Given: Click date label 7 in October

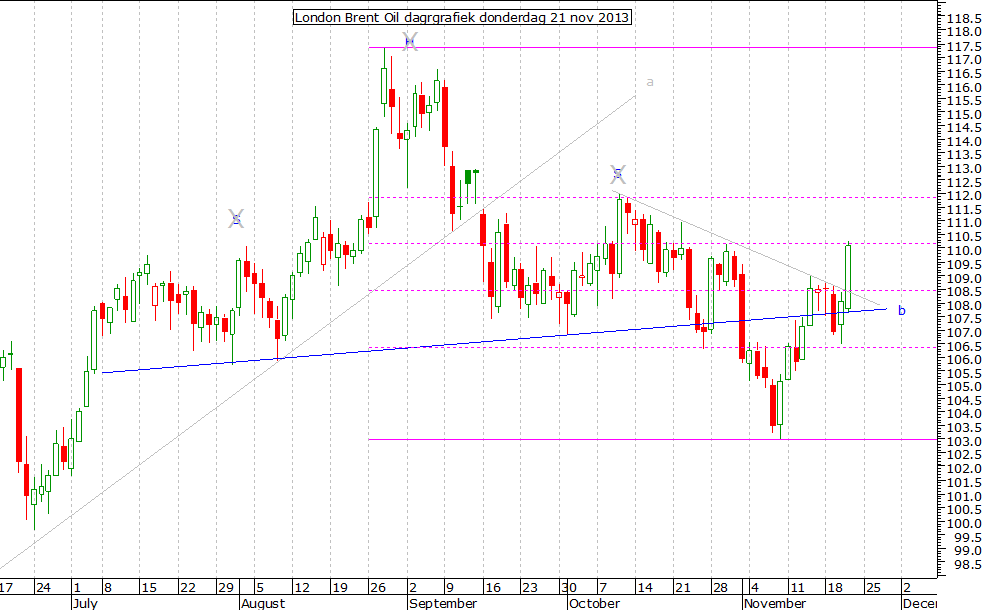Looking at the screenshot, I should [x=603, y=588].
